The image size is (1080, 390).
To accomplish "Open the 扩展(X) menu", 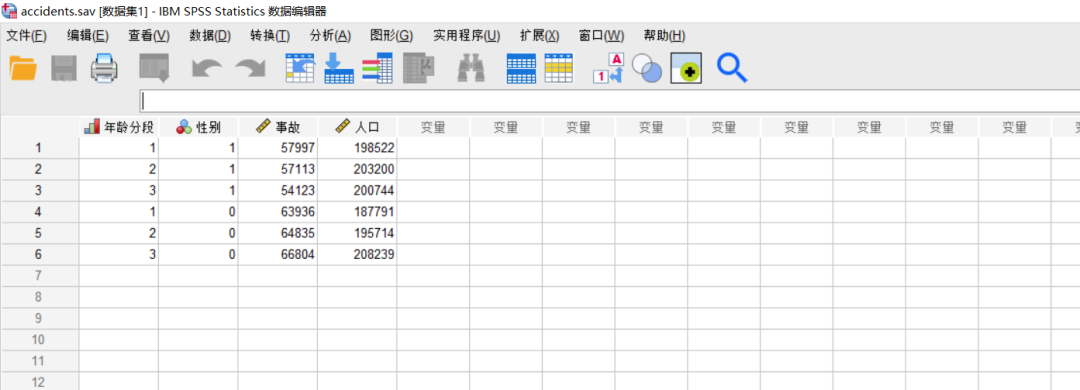I will click(539, 36).
